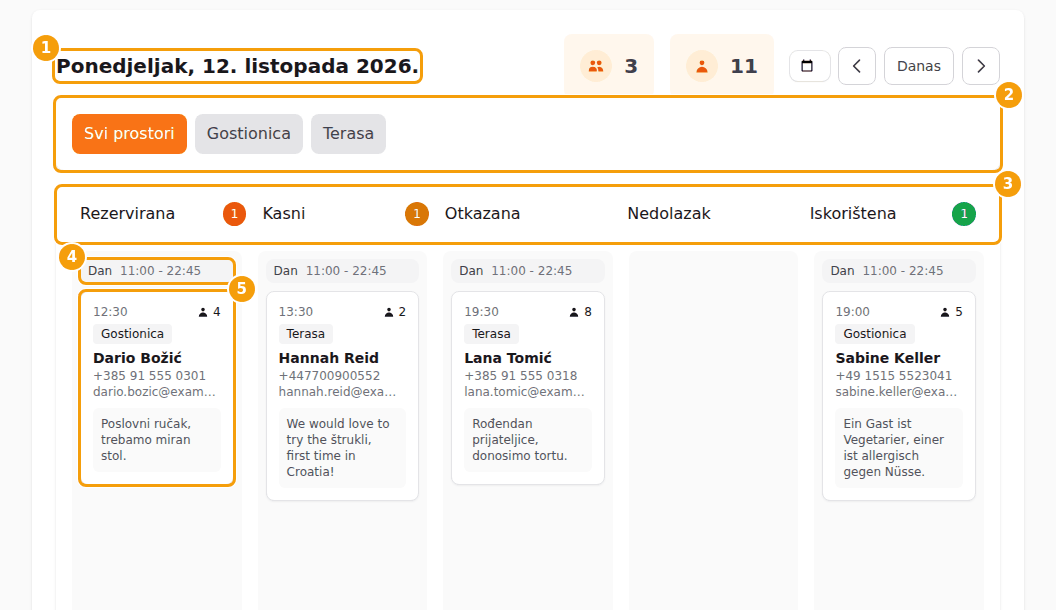Click the Kasni column header
Screen dimensions: 1056x610
tap(284, 214)
